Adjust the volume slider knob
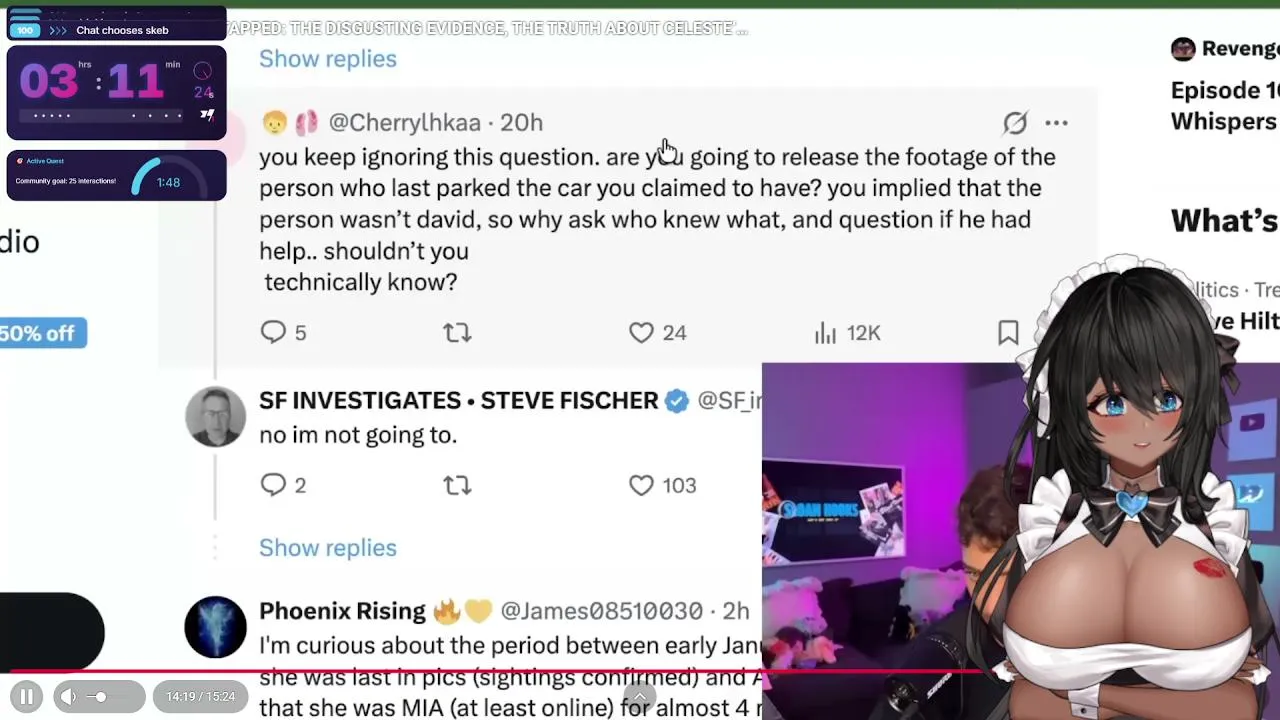The width and height of the screenshot is (1280, 720). click(x=100, y=696)
